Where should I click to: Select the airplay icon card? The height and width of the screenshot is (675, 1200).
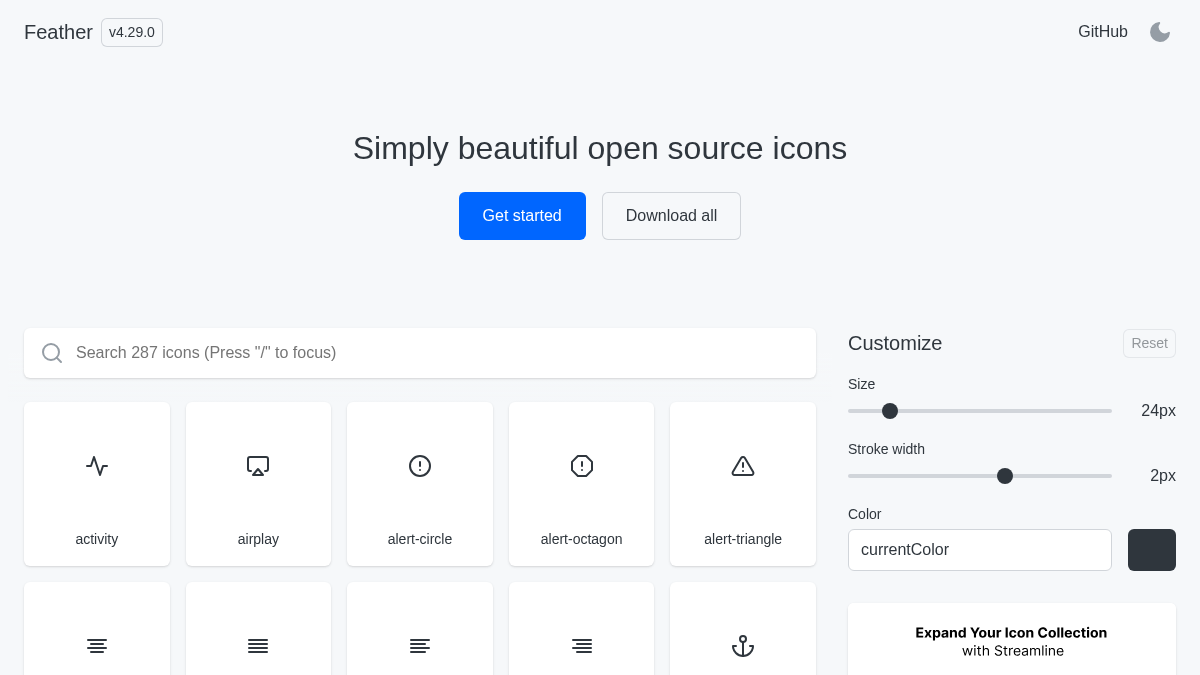pyautogui.click(x=258, y=484)
